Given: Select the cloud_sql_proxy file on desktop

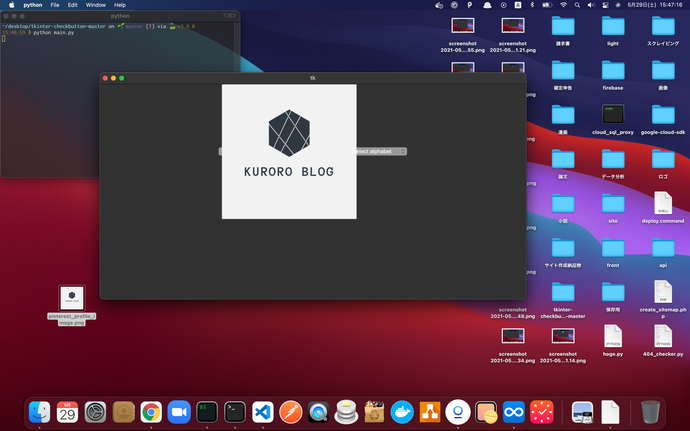Looking at the screenshot, I should point(613,119).
